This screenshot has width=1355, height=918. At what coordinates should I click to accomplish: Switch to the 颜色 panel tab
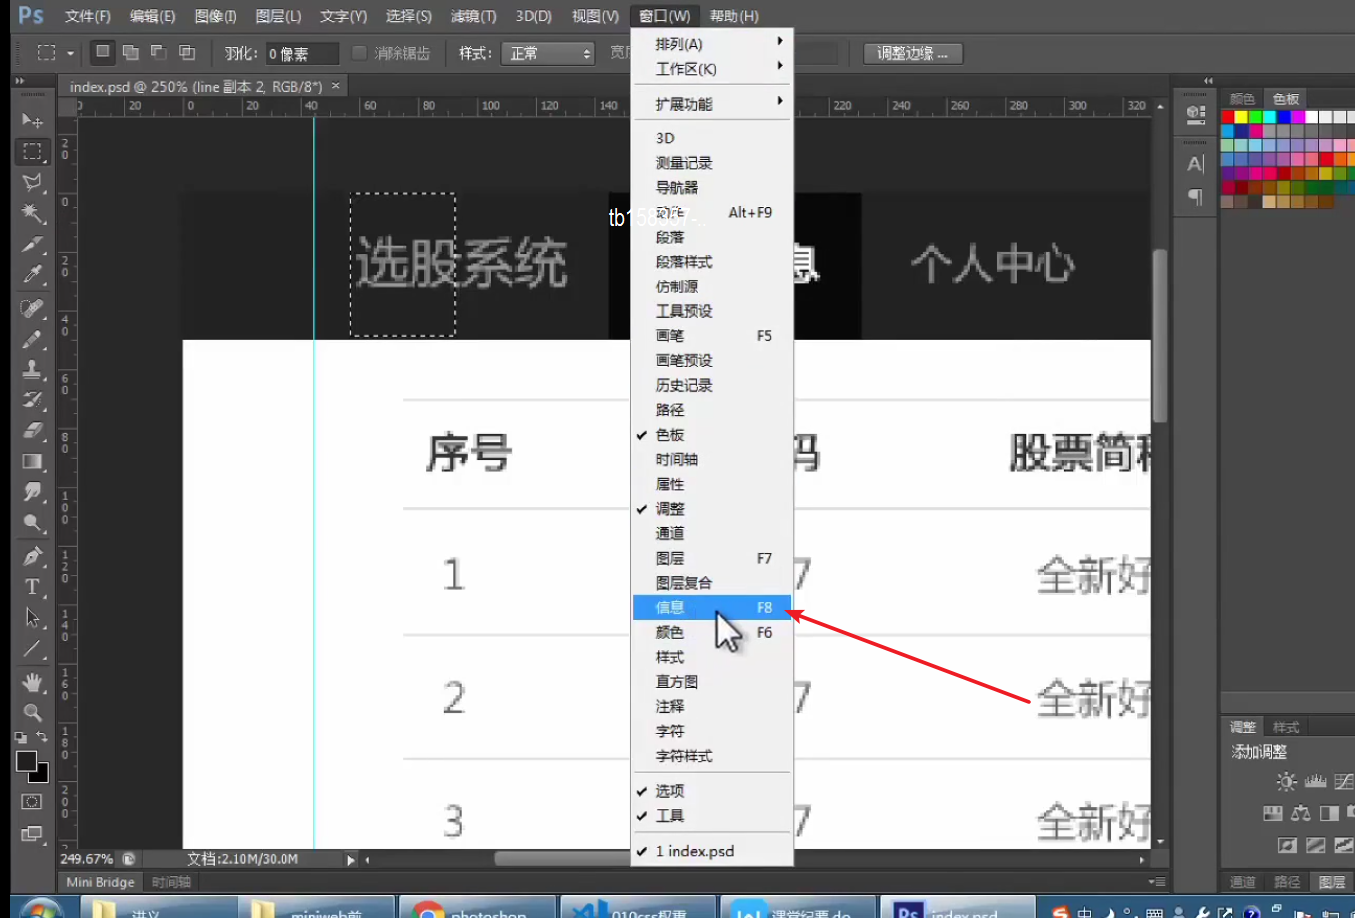[x=1242, y=99]
